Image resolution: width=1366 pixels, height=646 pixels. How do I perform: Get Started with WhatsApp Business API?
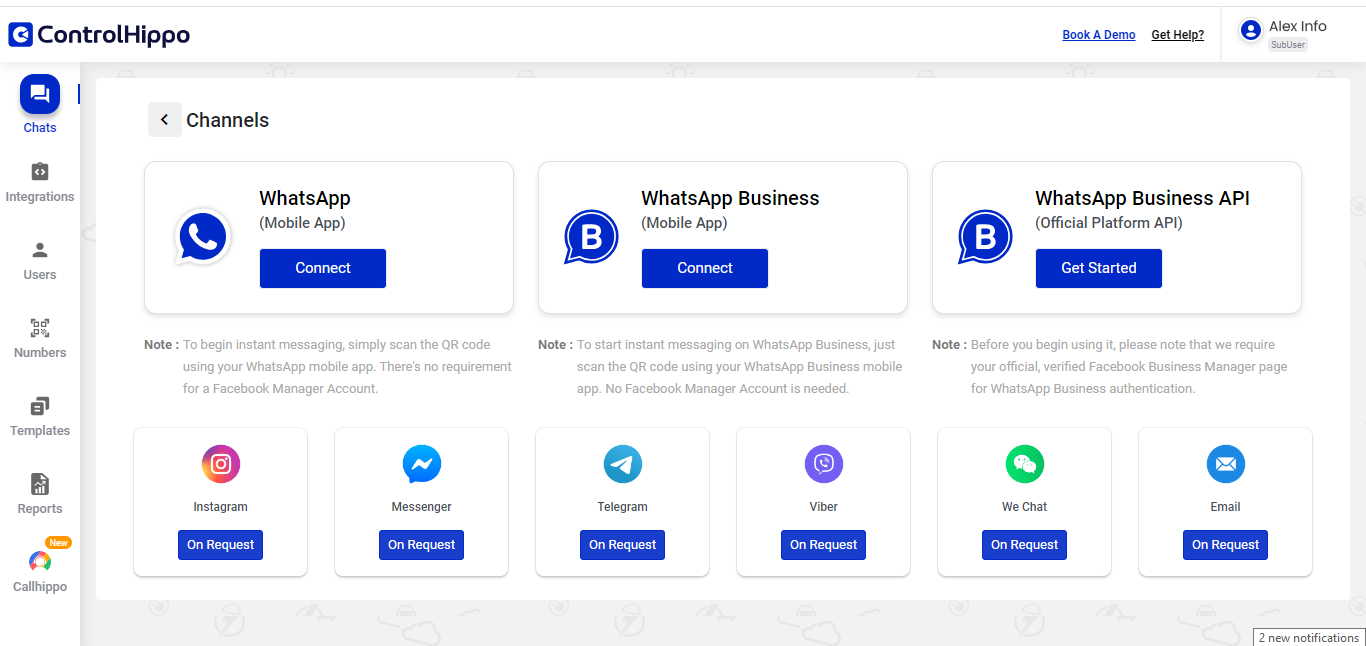pos(1099,268)
